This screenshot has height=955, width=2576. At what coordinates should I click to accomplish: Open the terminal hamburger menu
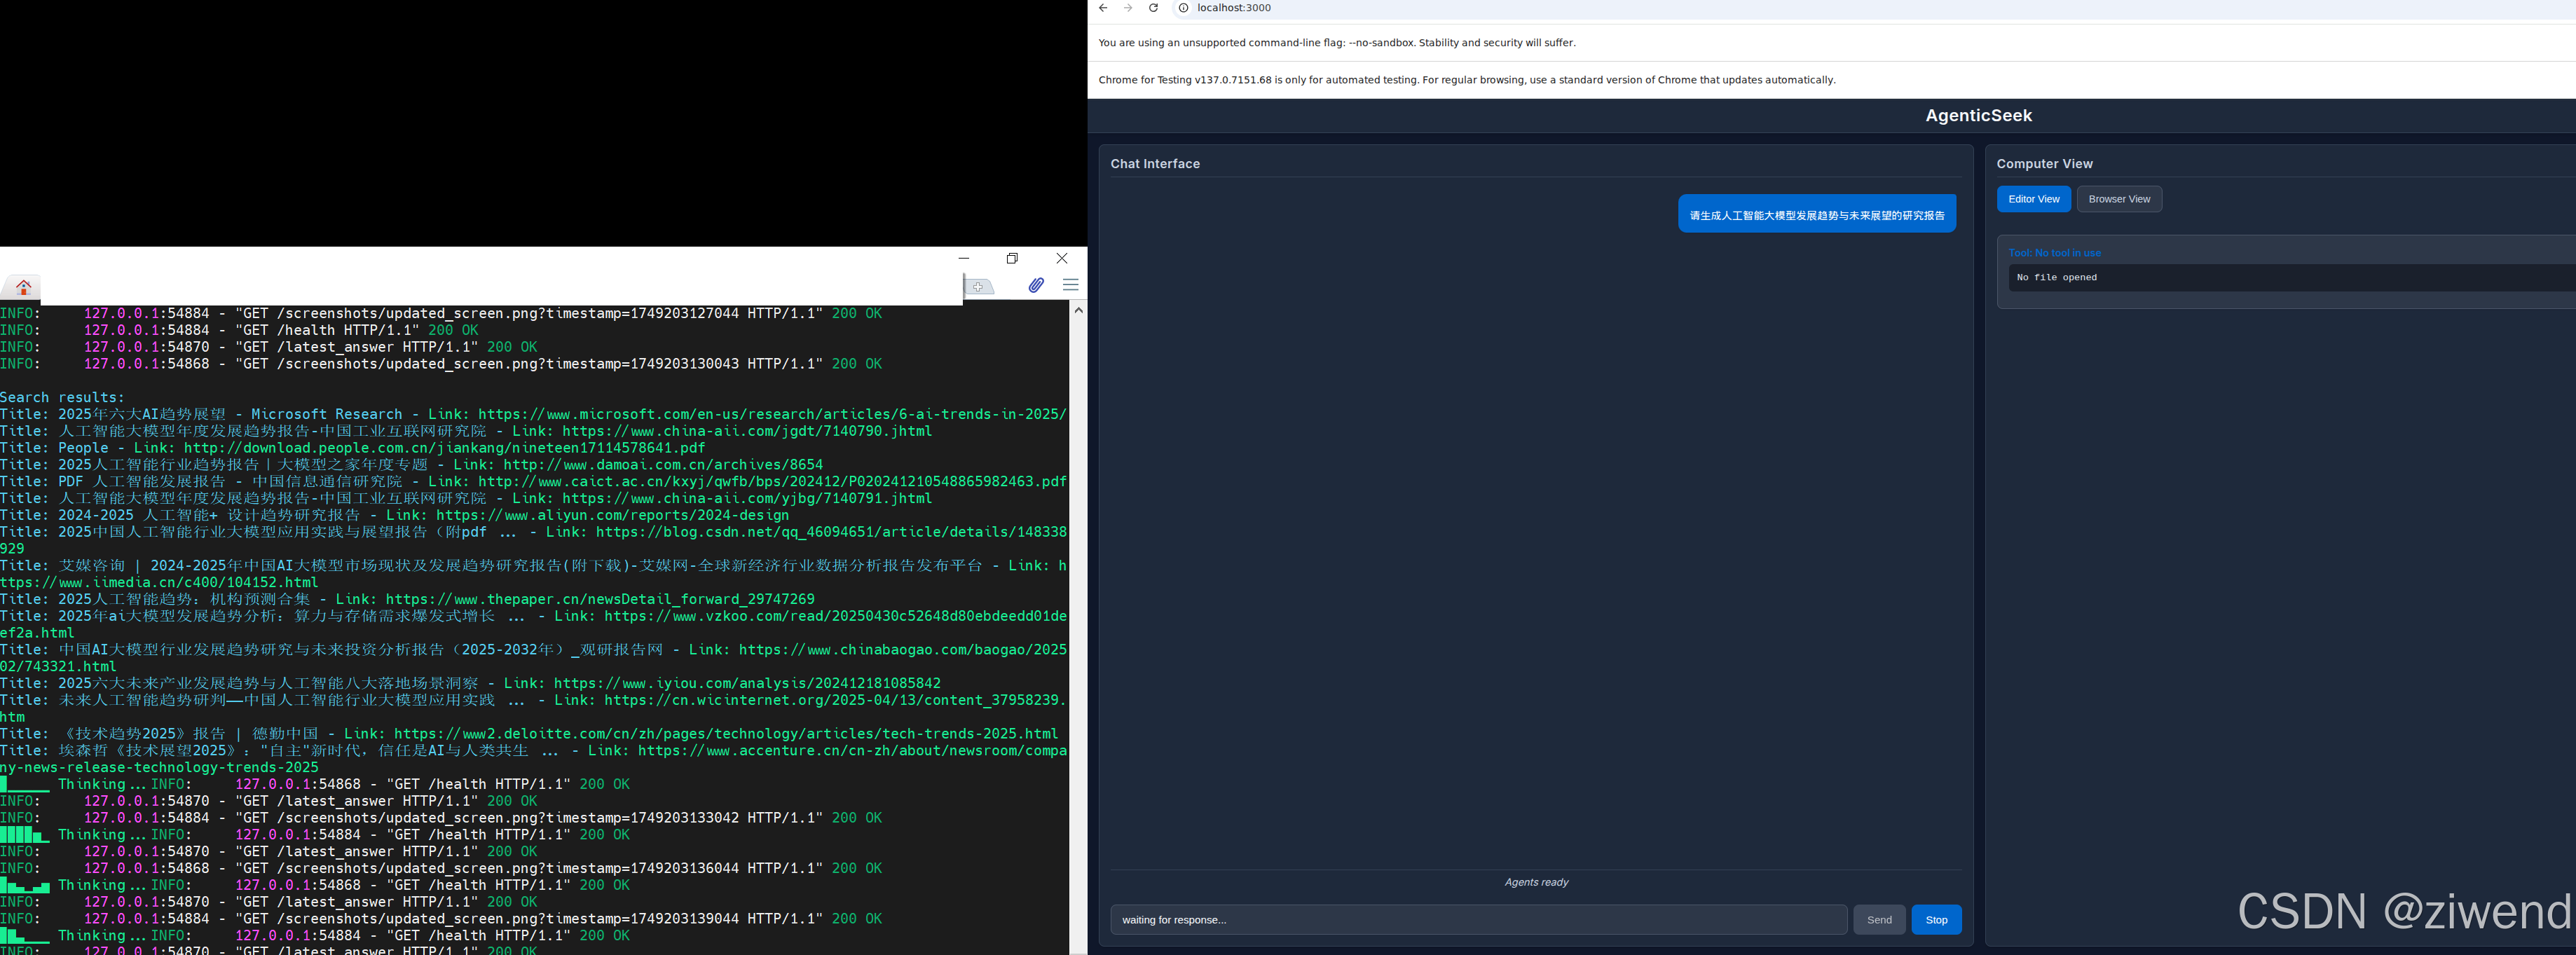coord(1070,285)
